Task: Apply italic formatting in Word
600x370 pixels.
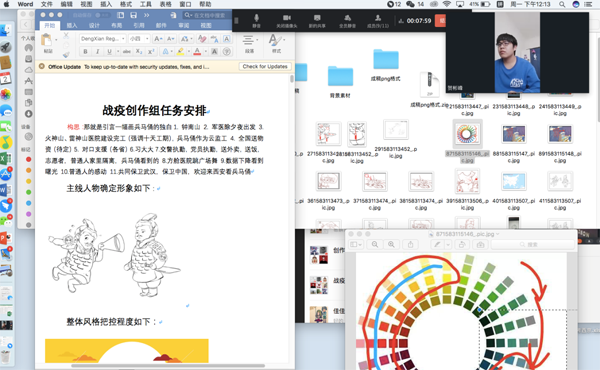Action: 97,51
